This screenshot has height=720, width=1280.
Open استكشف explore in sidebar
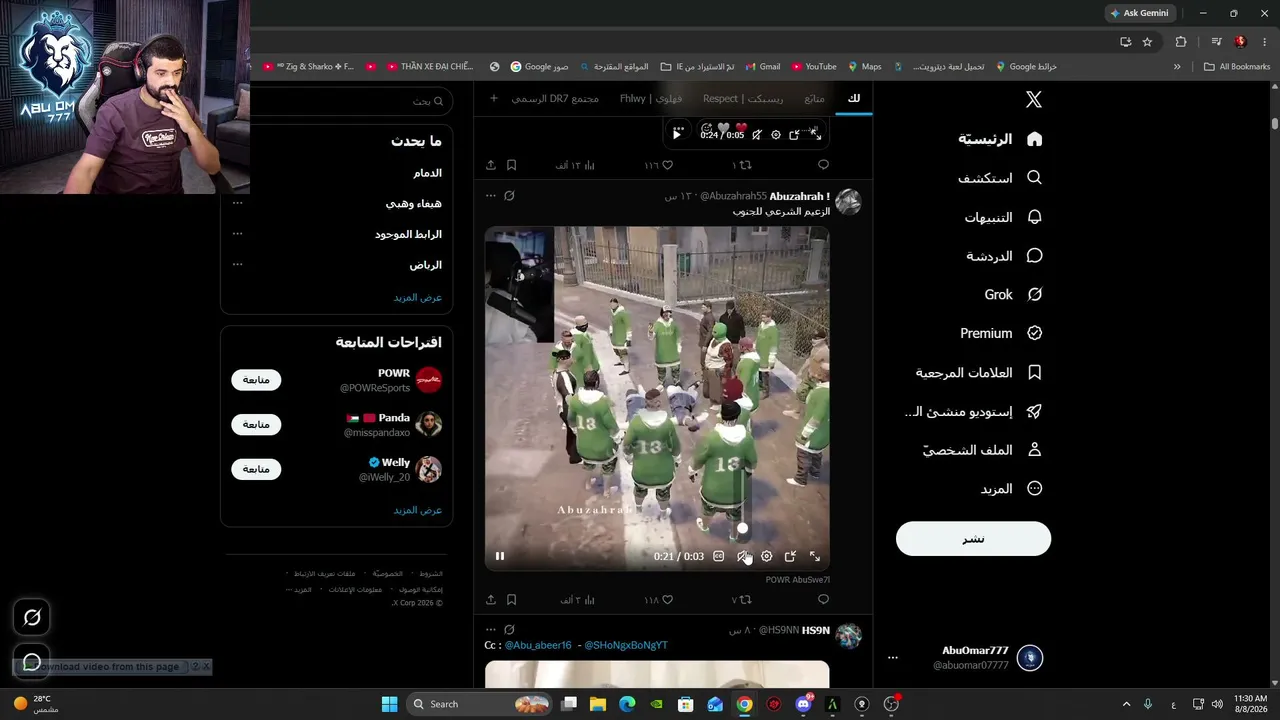point(1000,178)
